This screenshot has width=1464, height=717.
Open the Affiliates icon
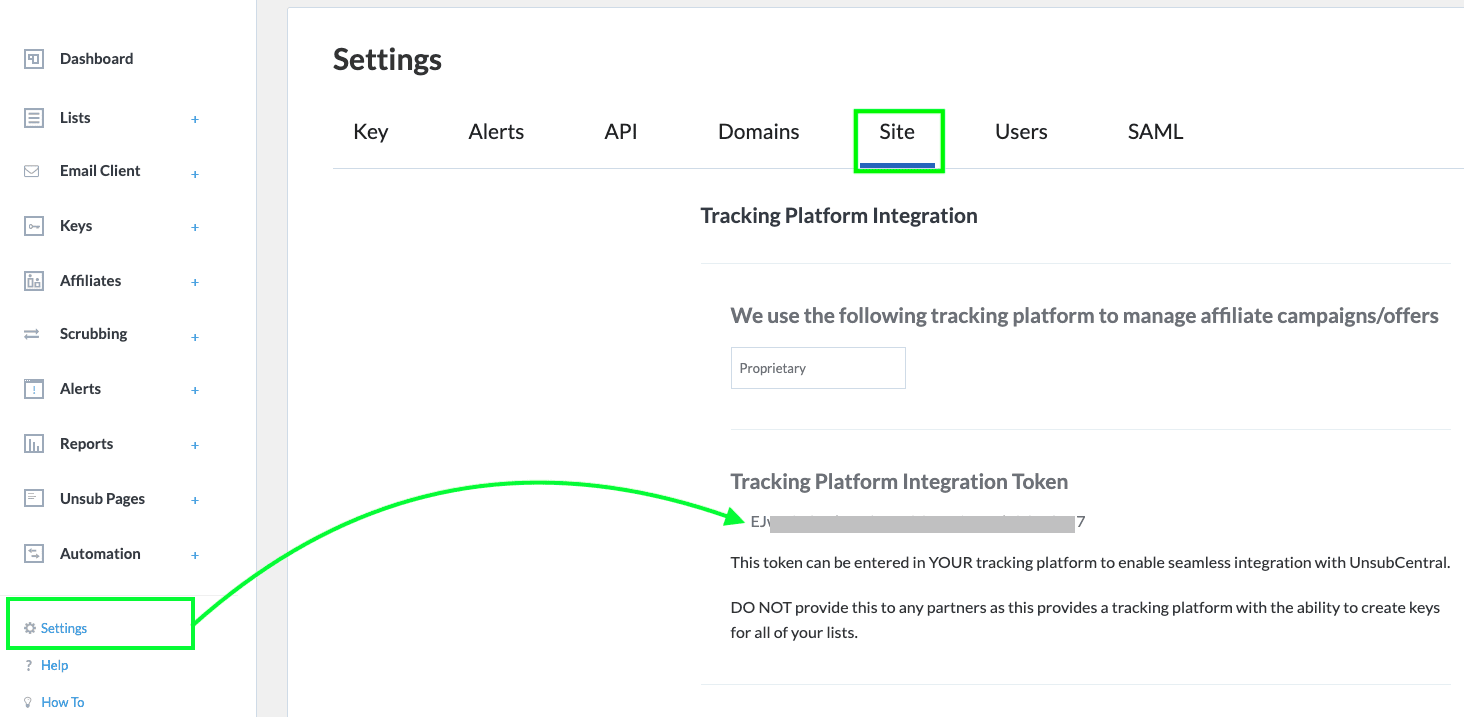34,281
